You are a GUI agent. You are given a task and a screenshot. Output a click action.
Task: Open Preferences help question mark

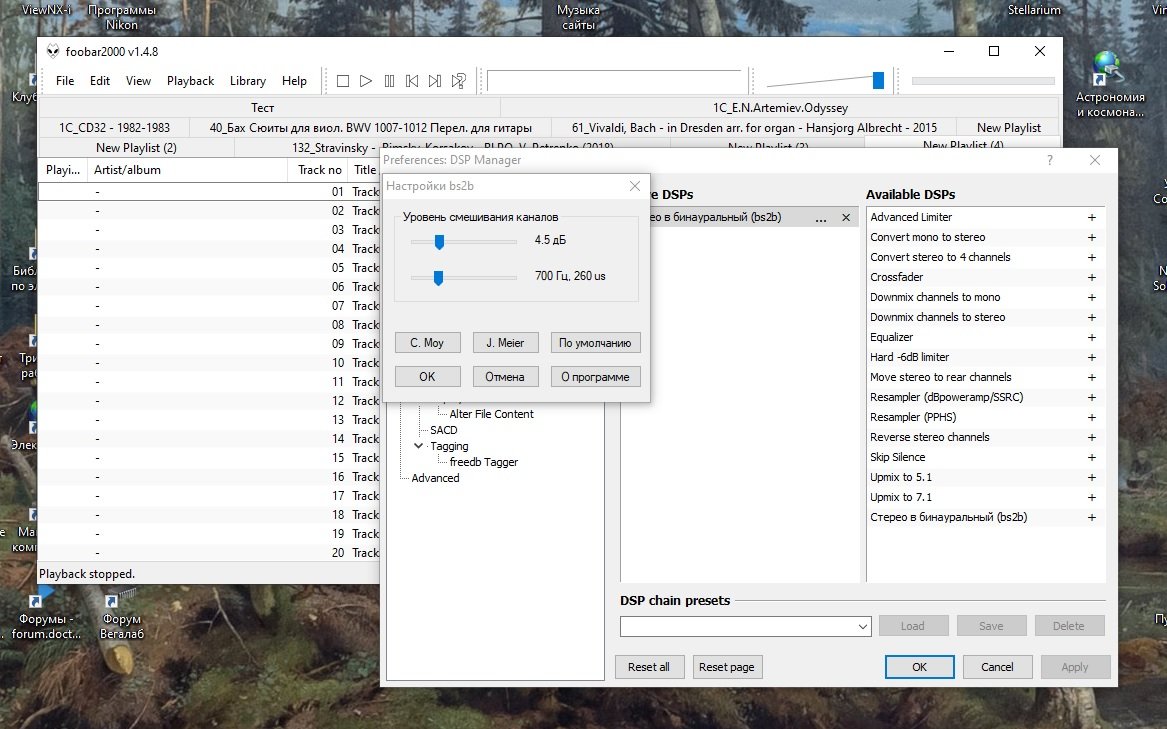1050,160
